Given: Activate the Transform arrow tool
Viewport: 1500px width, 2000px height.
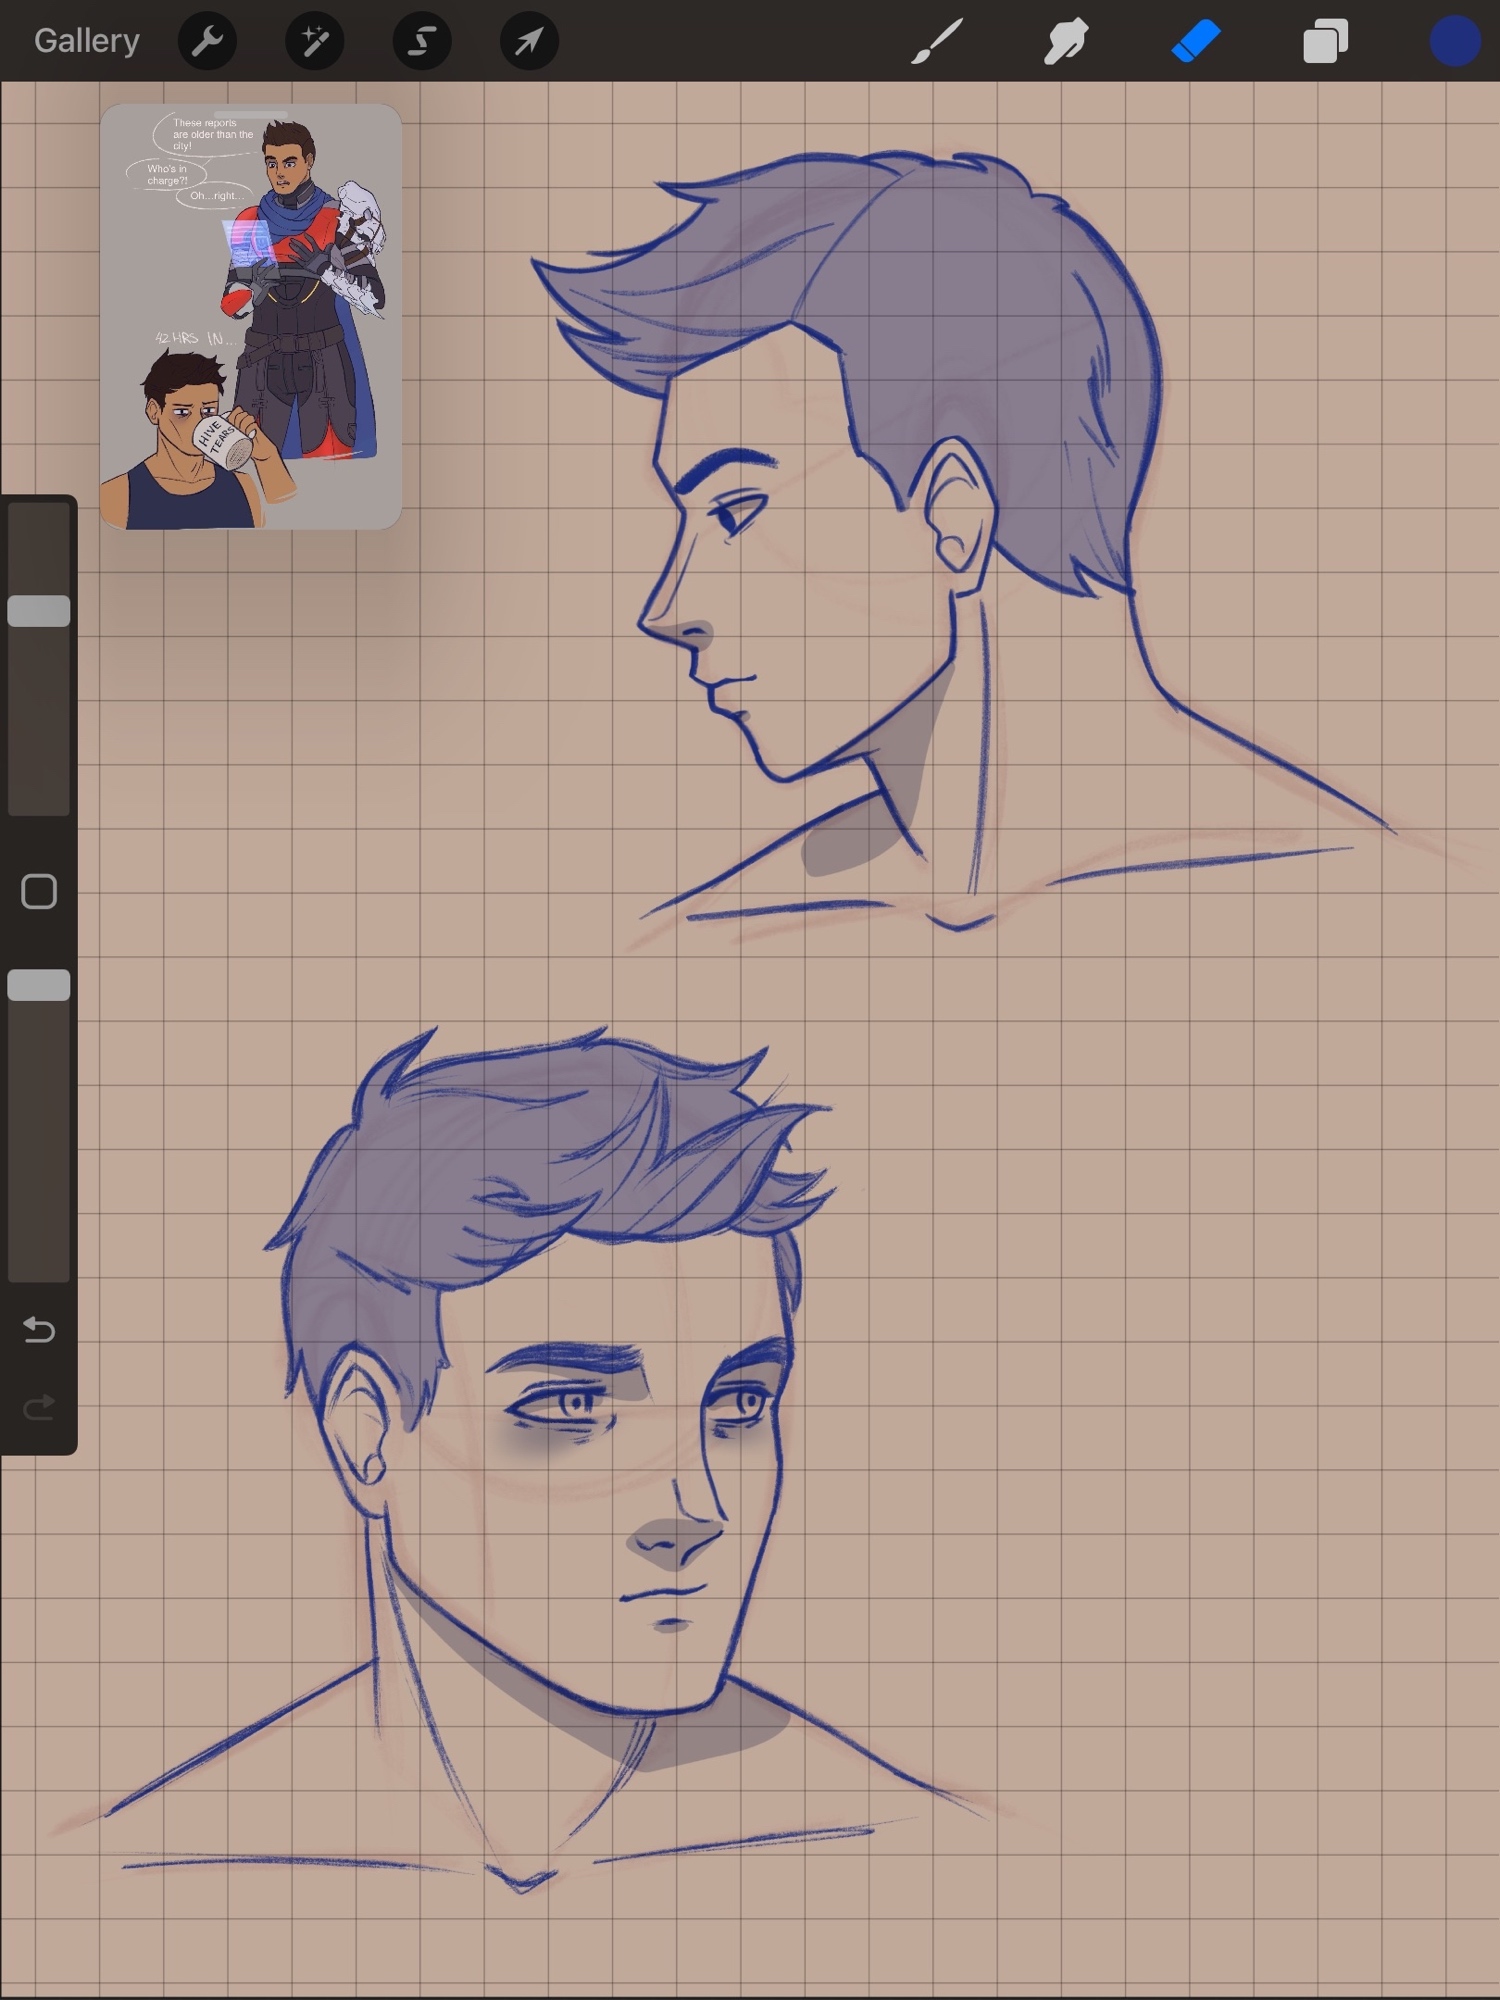Looking at the screenshot, I should [x=529, y=41].
